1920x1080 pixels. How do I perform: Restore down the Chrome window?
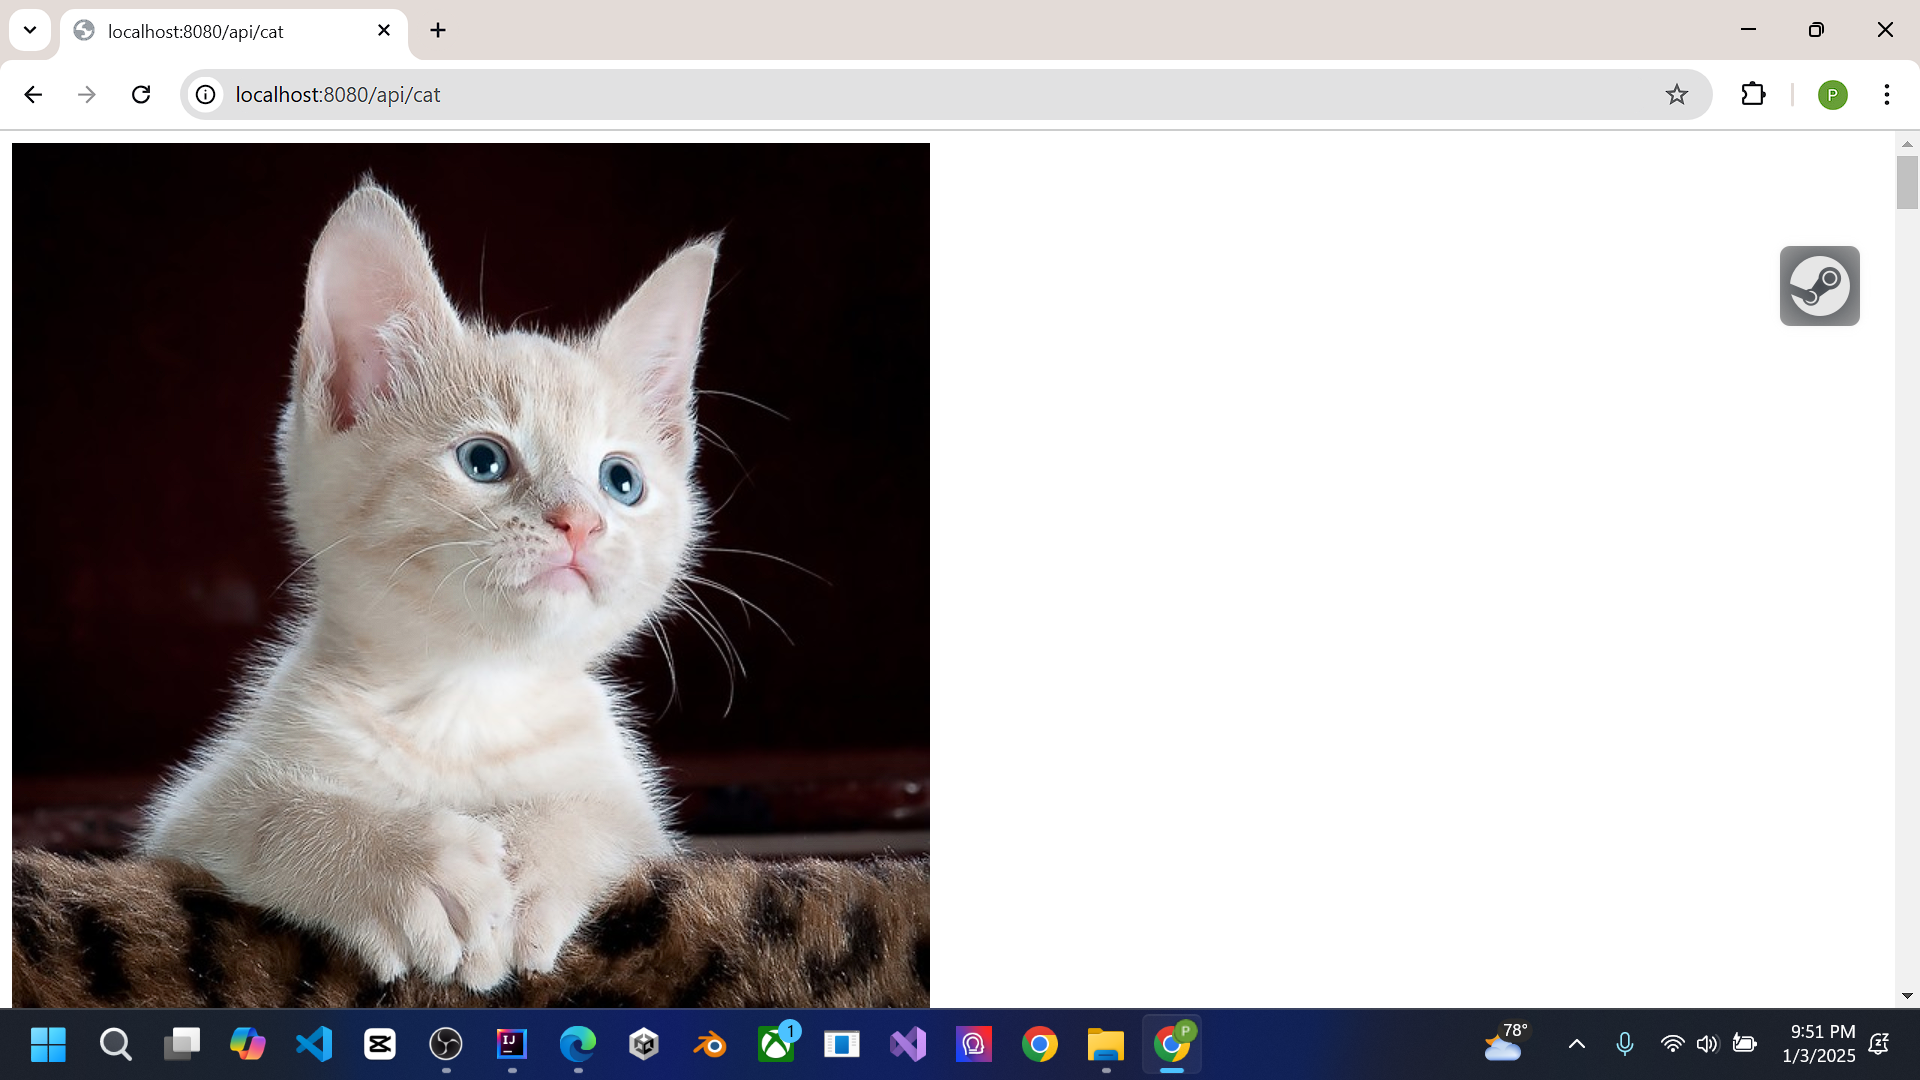pyautogui.click(x=1816, y=30)
